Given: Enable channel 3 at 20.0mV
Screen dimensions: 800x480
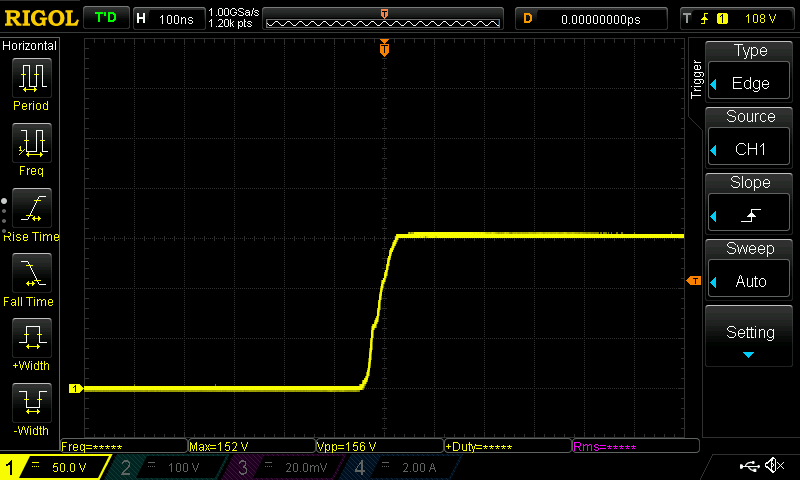Looking at the screenshot, I should click(x=284, y=467).
